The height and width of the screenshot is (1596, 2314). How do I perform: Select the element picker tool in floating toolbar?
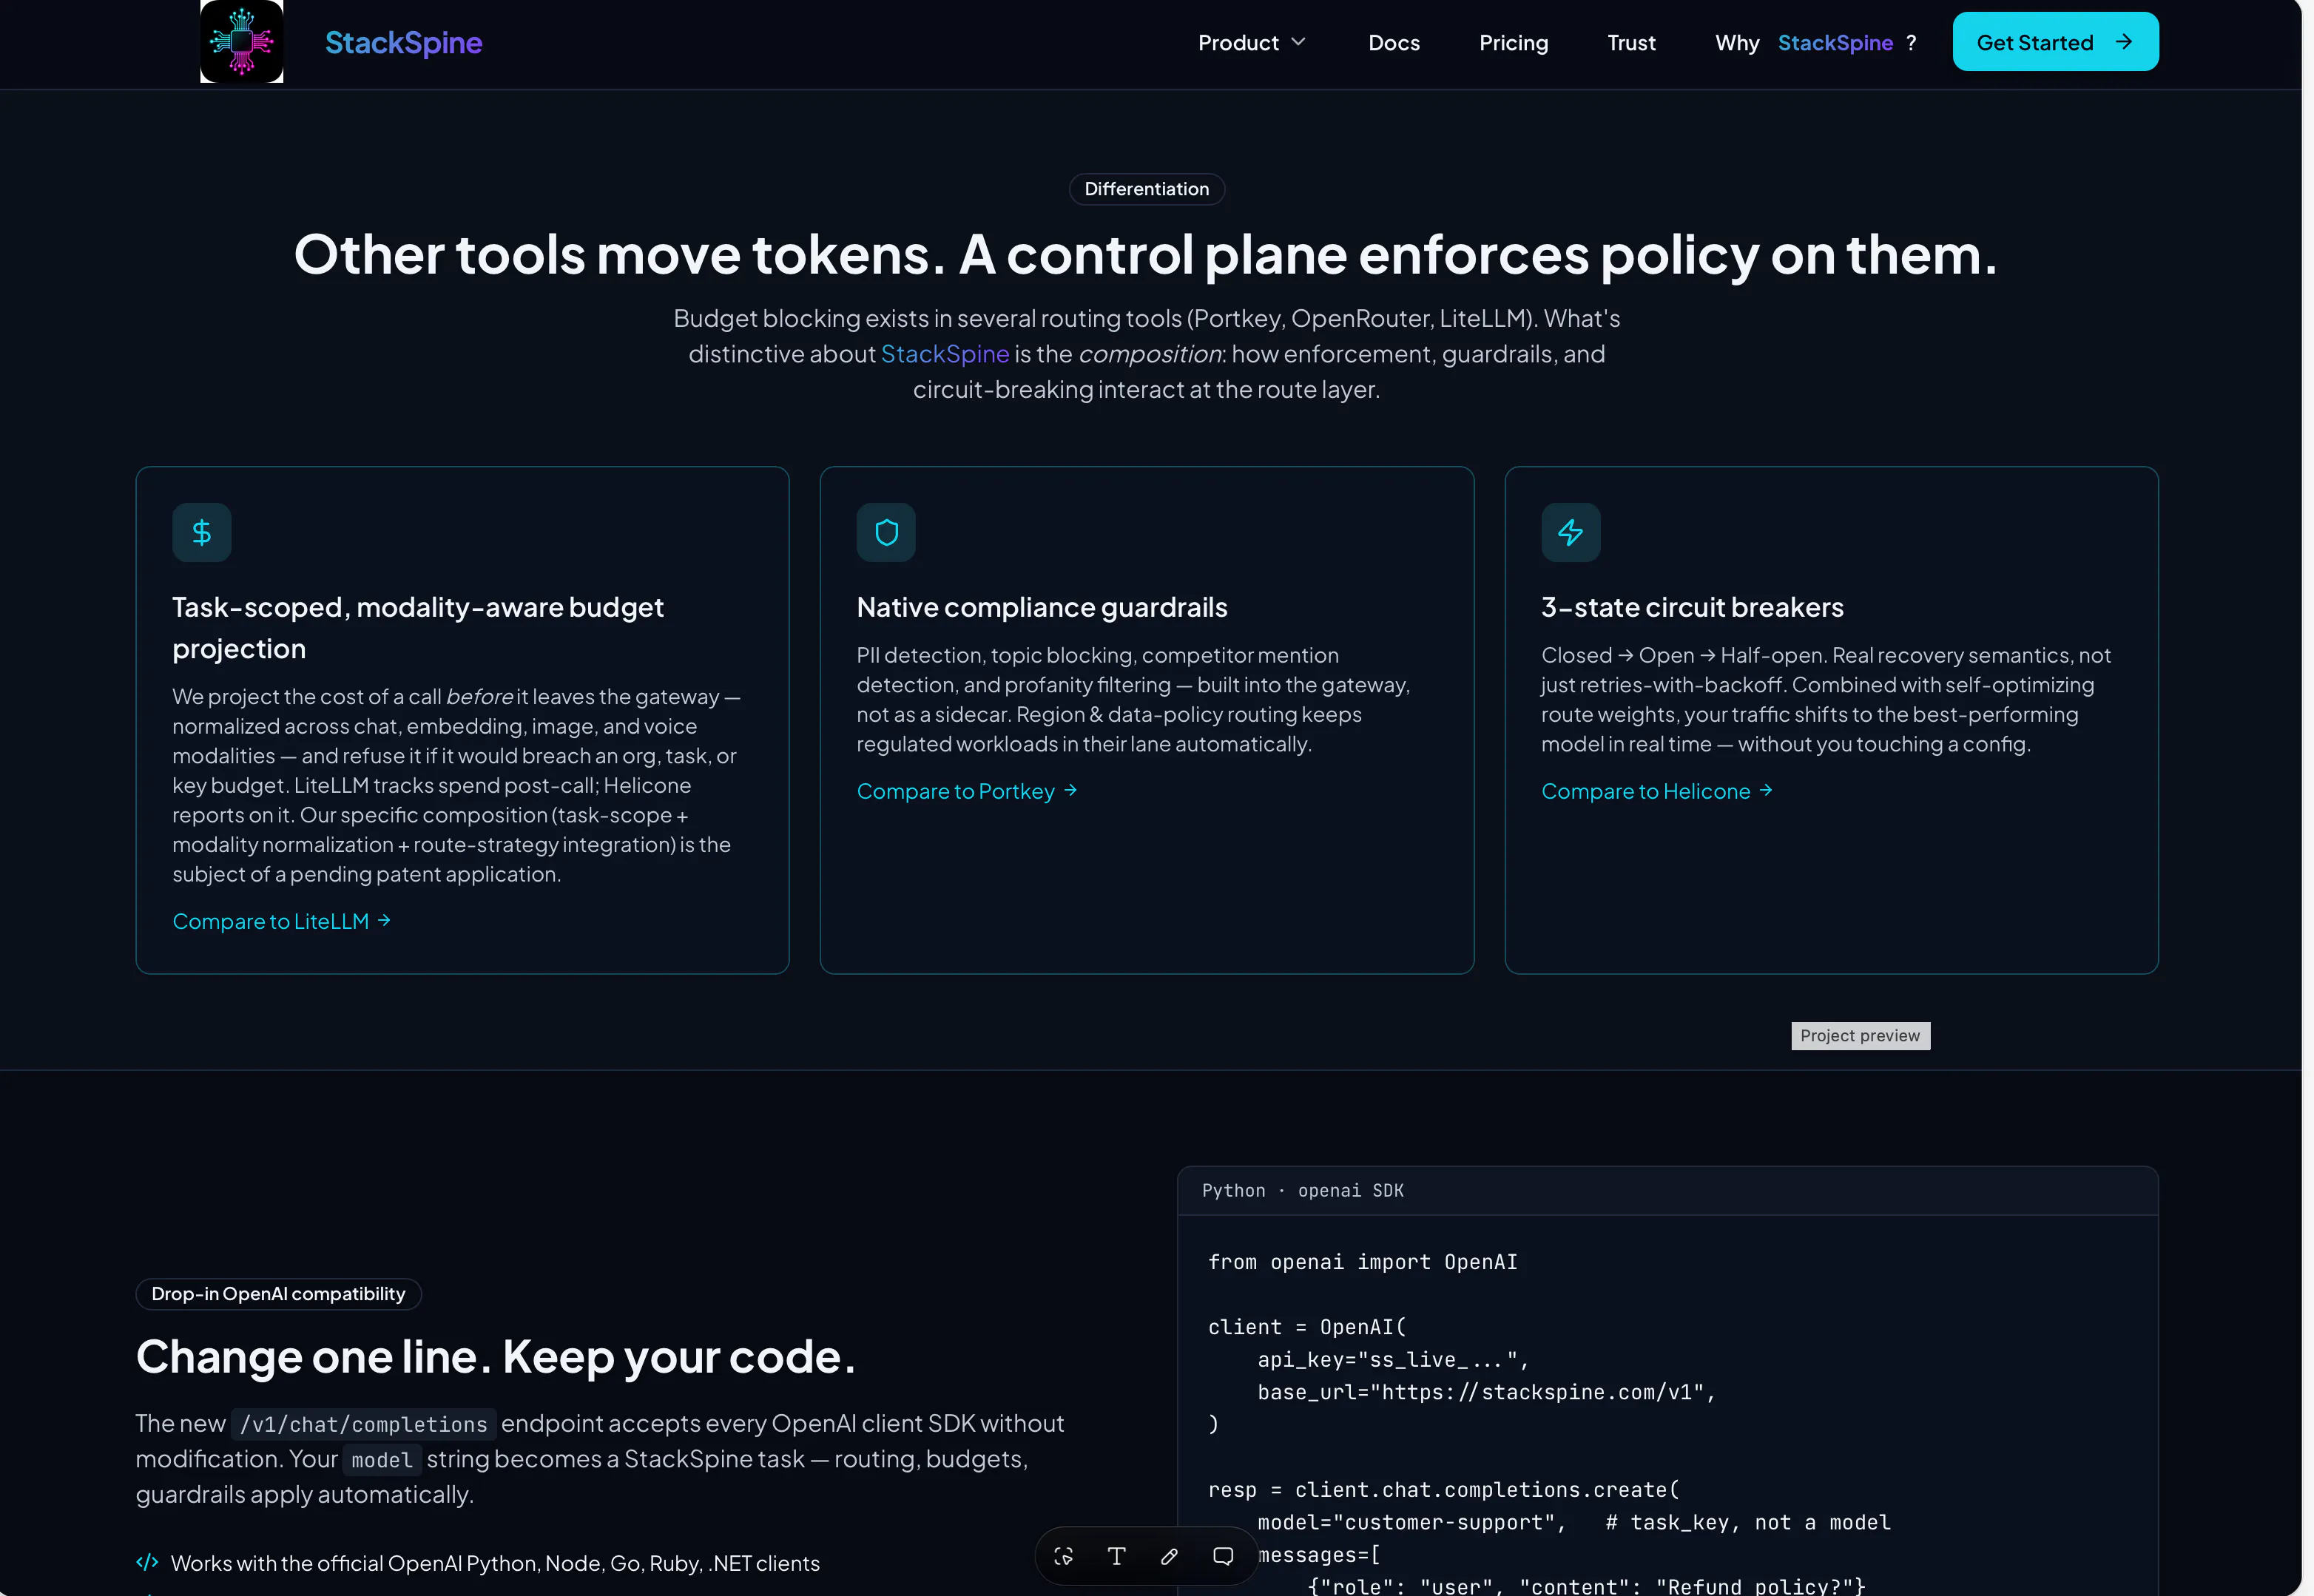tap(1063, 1556)
